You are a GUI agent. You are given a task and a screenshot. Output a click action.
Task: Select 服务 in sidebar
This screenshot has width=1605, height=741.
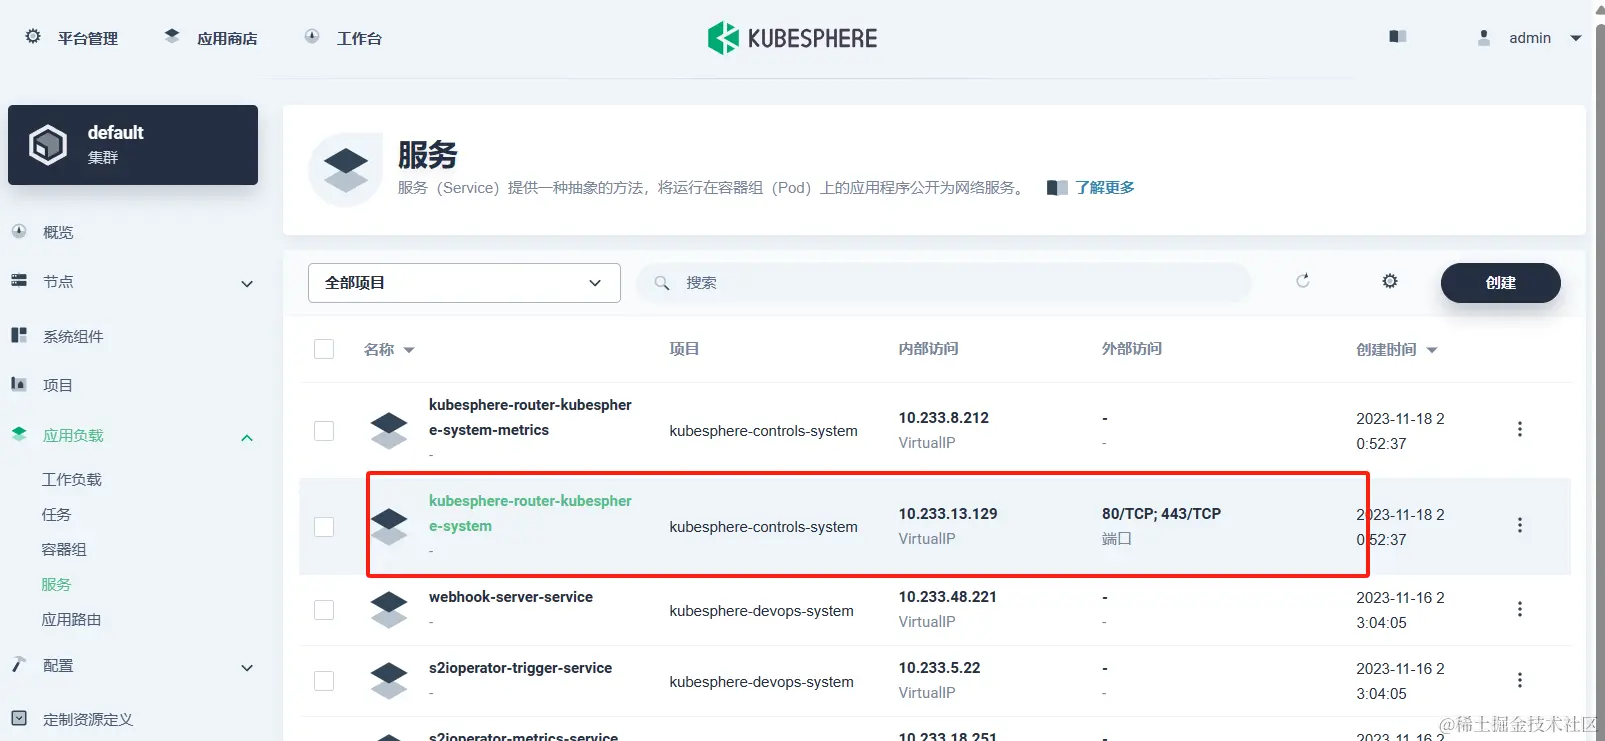[56, 584]
